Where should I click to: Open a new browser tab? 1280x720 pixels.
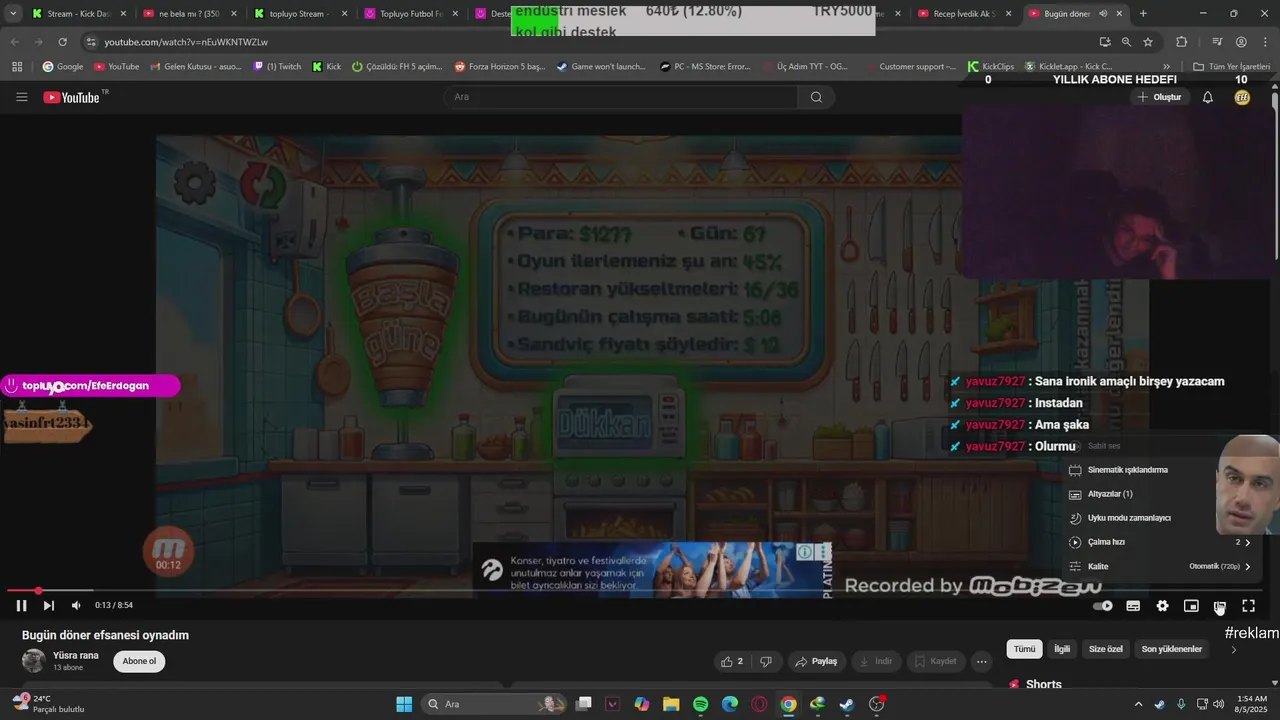(x=1143, y=14)
